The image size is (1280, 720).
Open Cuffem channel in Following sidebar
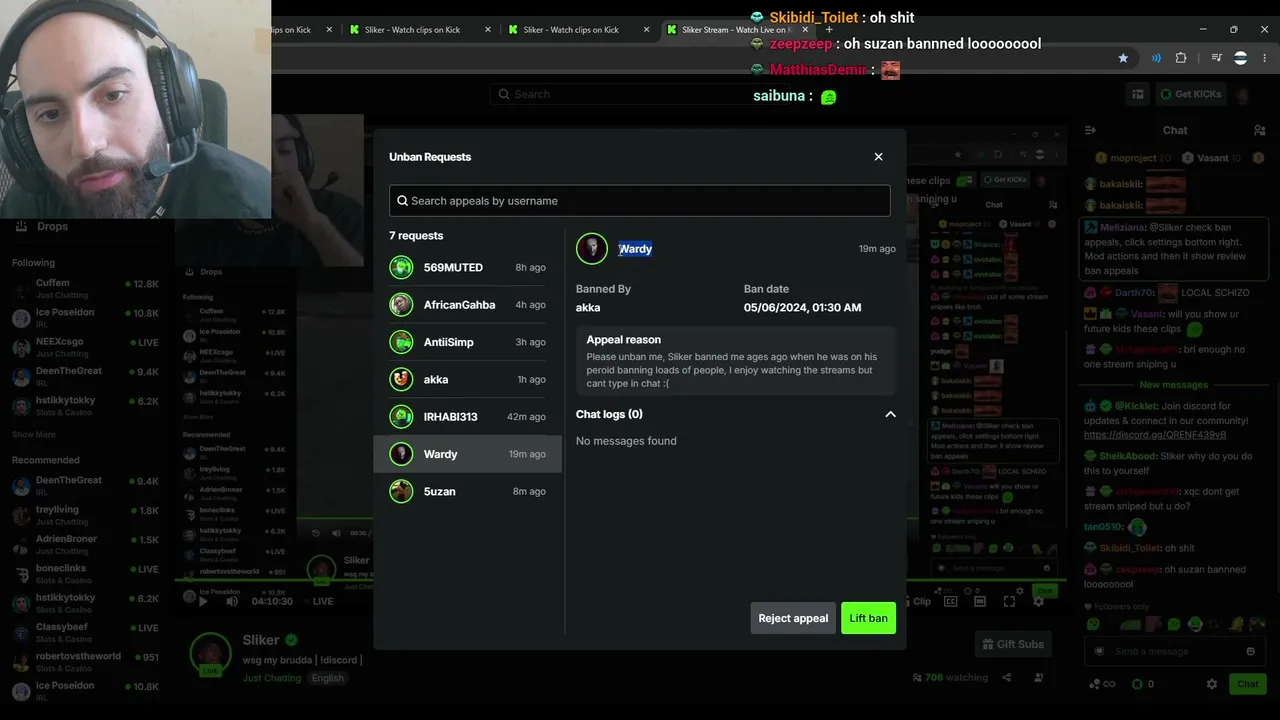click(85, 288)
